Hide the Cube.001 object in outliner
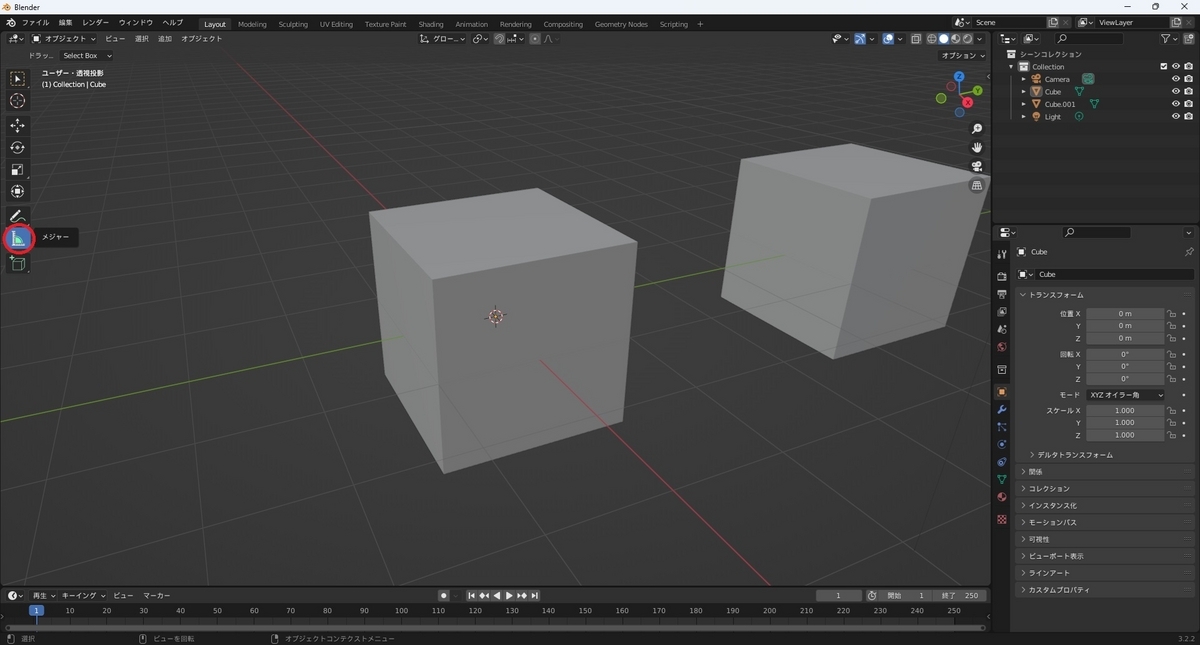The height and width of the screenshot is (645, 1200). click(x=1176, y=104)
